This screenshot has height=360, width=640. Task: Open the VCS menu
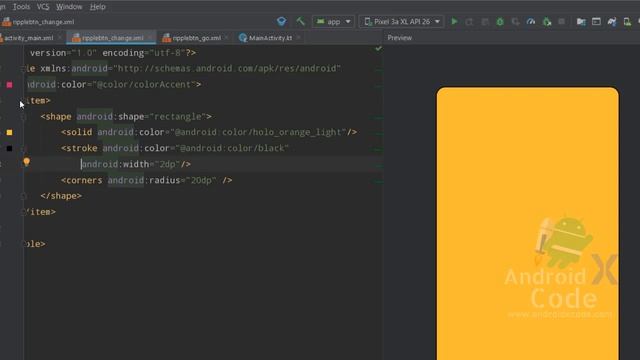click(x=43, y=7)
